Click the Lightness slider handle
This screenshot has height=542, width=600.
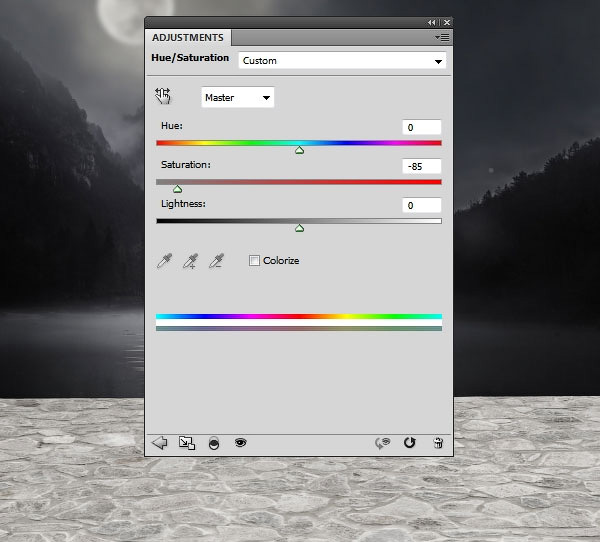pyautogui.click(x=300, y=229)
